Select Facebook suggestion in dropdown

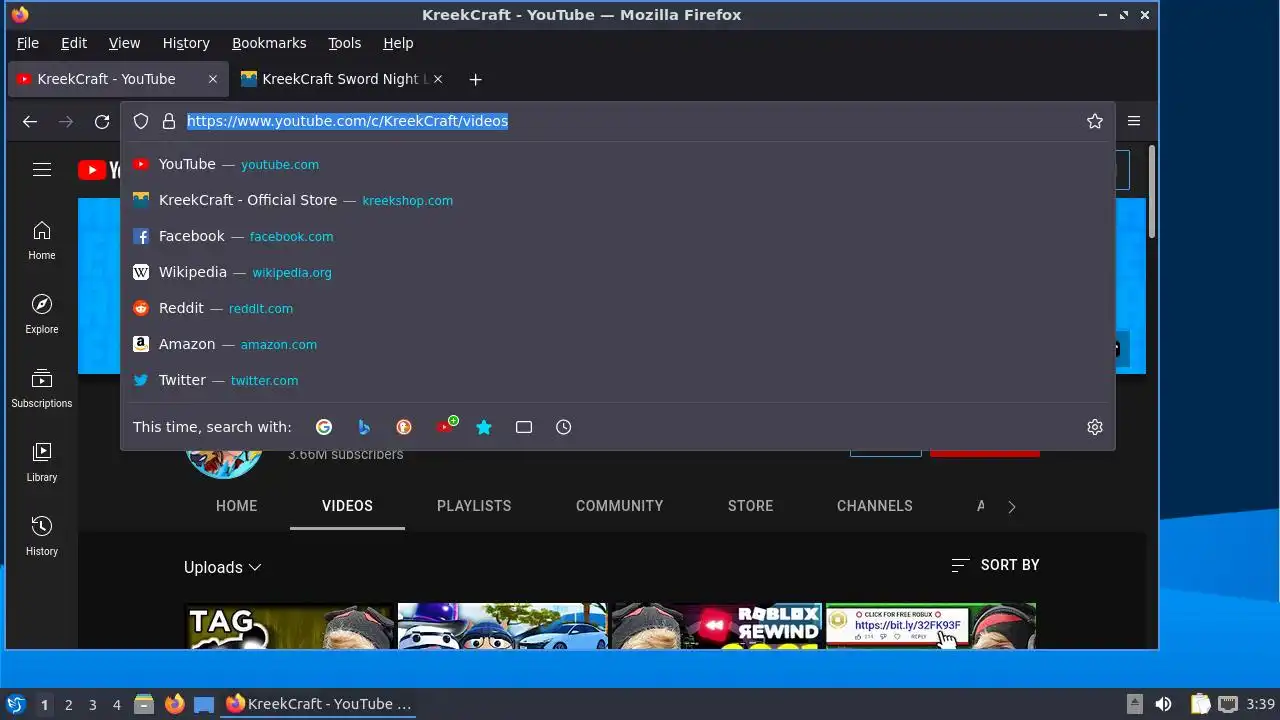[x=617, y=236]
